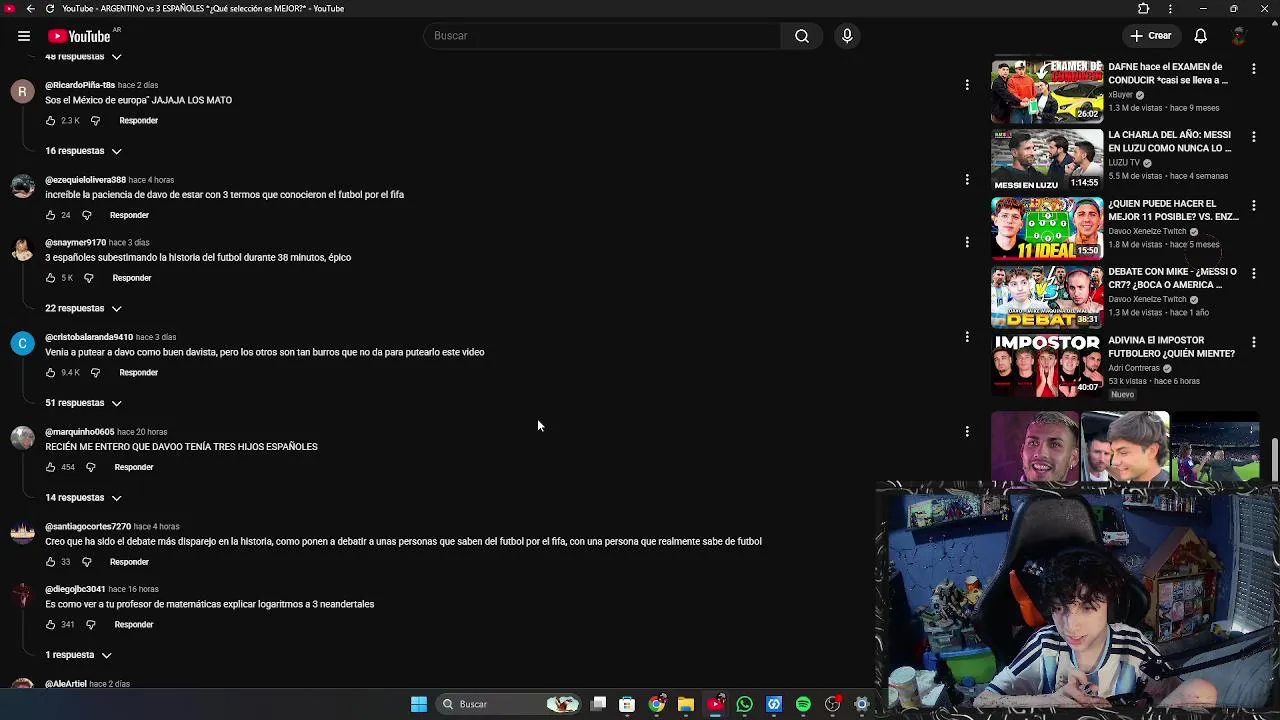The width and height of the screenshot is (1280, 720).
Task: Open 'DEBATE CON MIKE' video thumbnail
Action: [x=1047, y=296]
